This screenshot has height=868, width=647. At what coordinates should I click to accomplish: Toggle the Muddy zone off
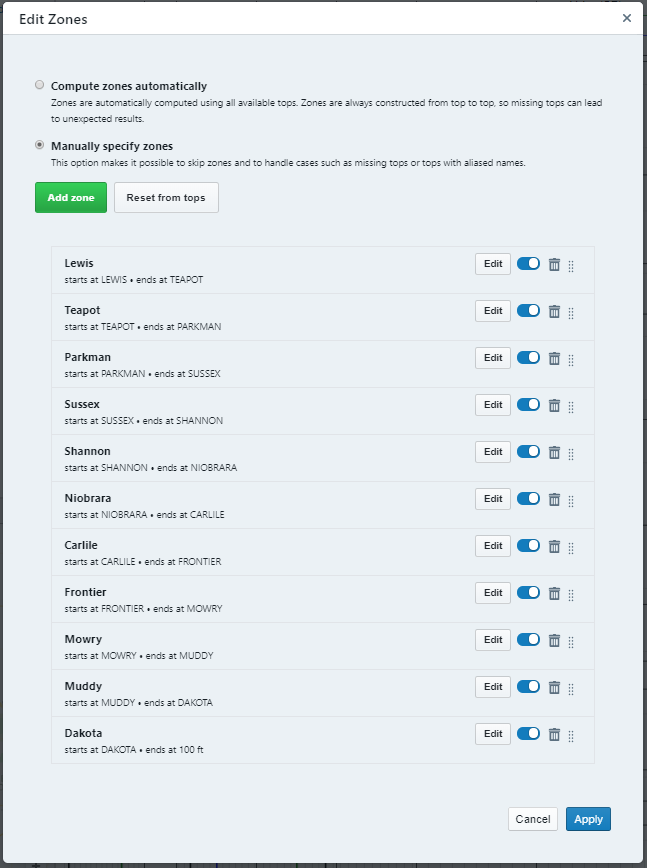click(529, 686)
